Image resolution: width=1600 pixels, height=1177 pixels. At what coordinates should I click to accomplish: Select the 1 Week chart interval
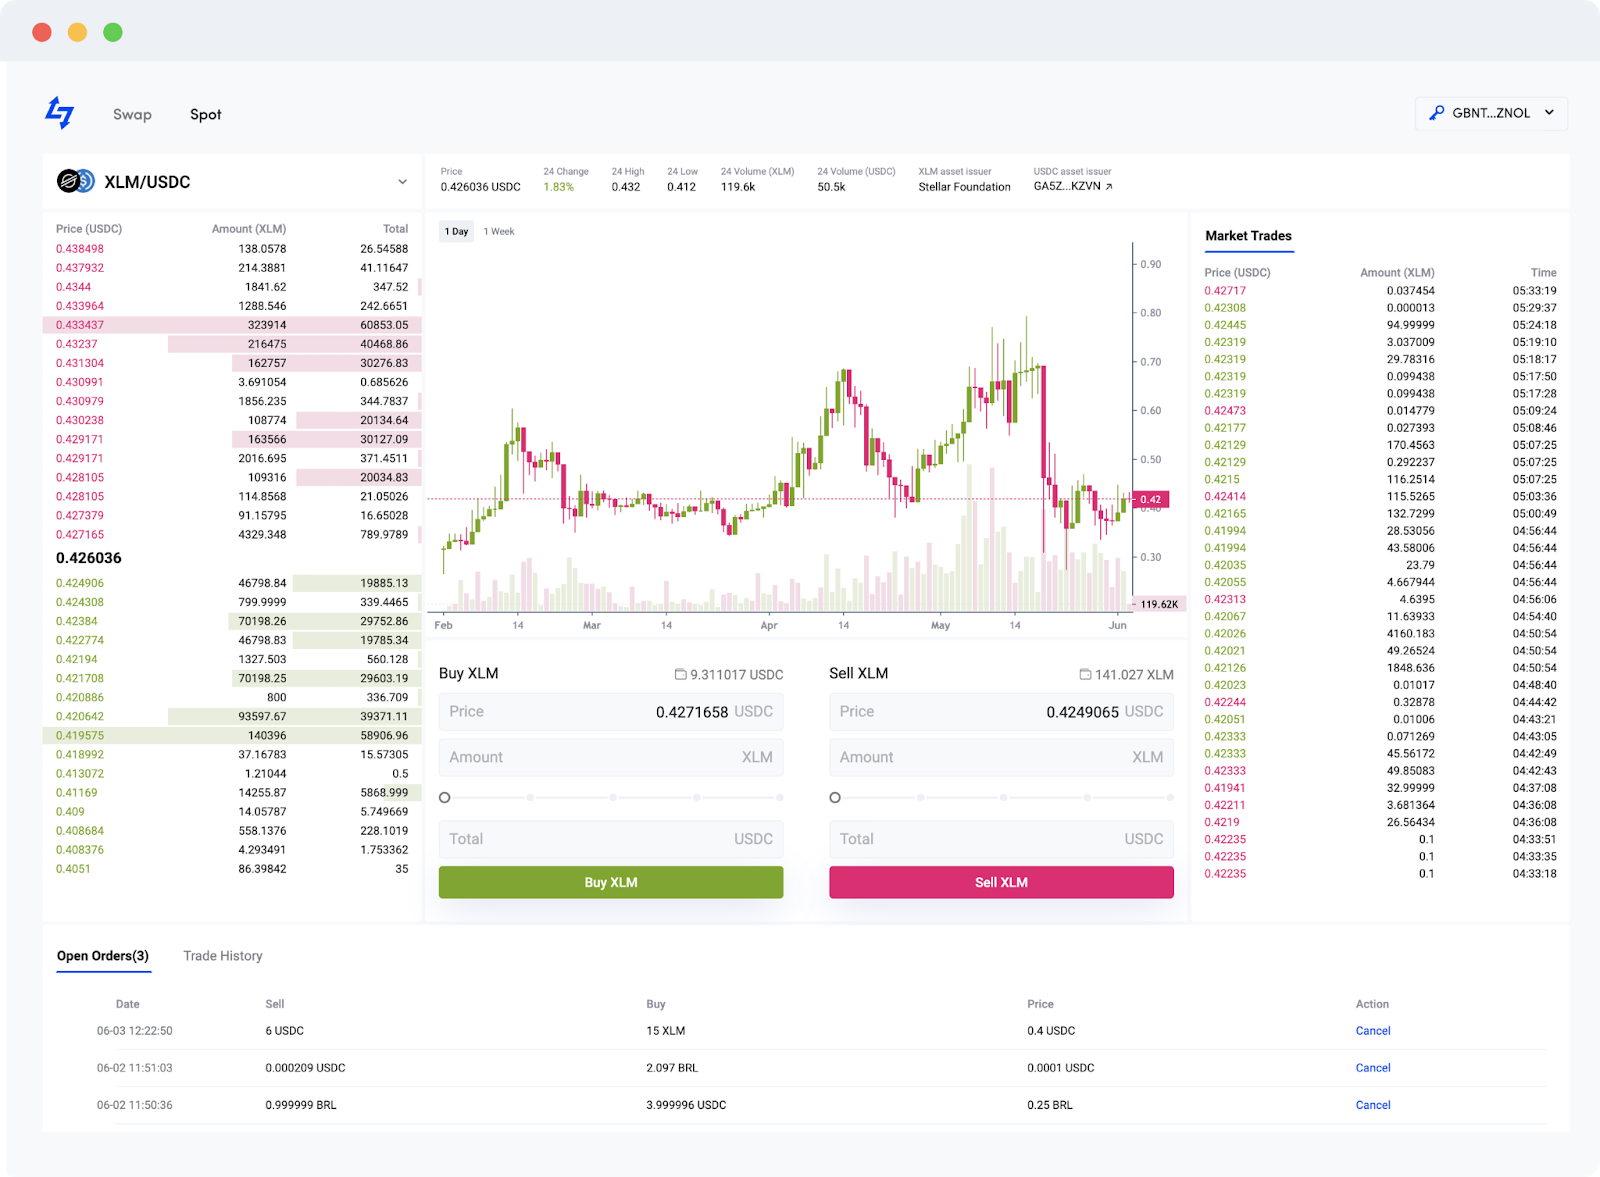pyautogui.click(x=499, y=231)
